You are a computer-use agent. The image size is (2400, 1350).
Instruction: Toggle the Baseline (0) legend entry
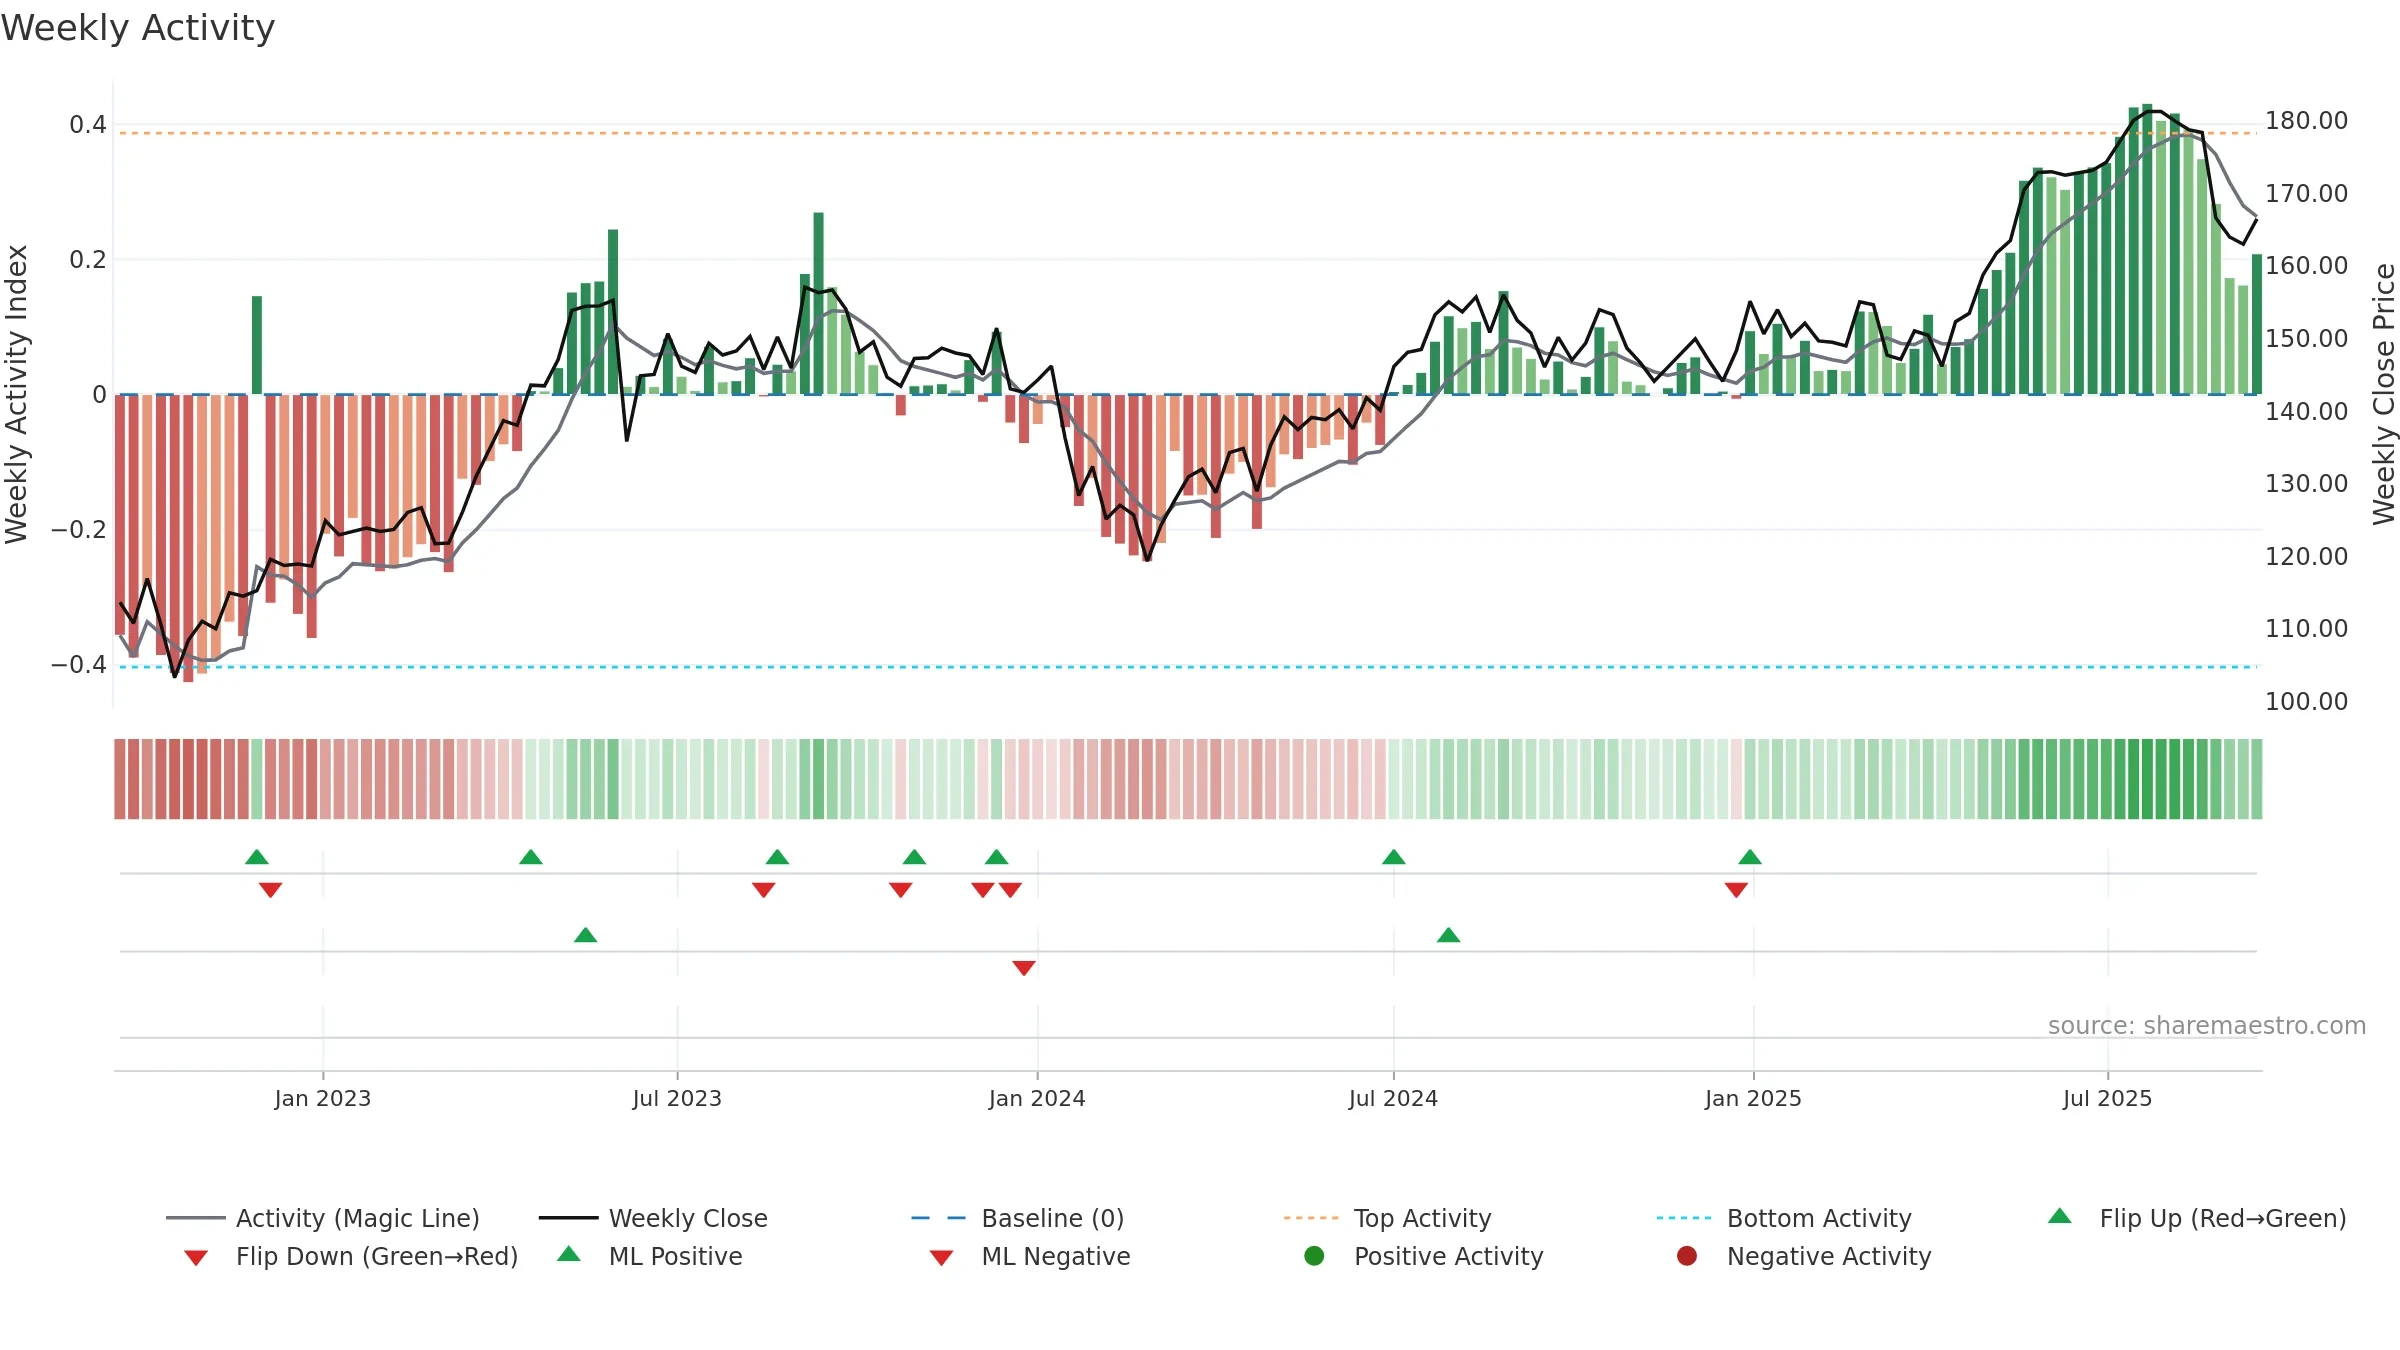1018,1218
